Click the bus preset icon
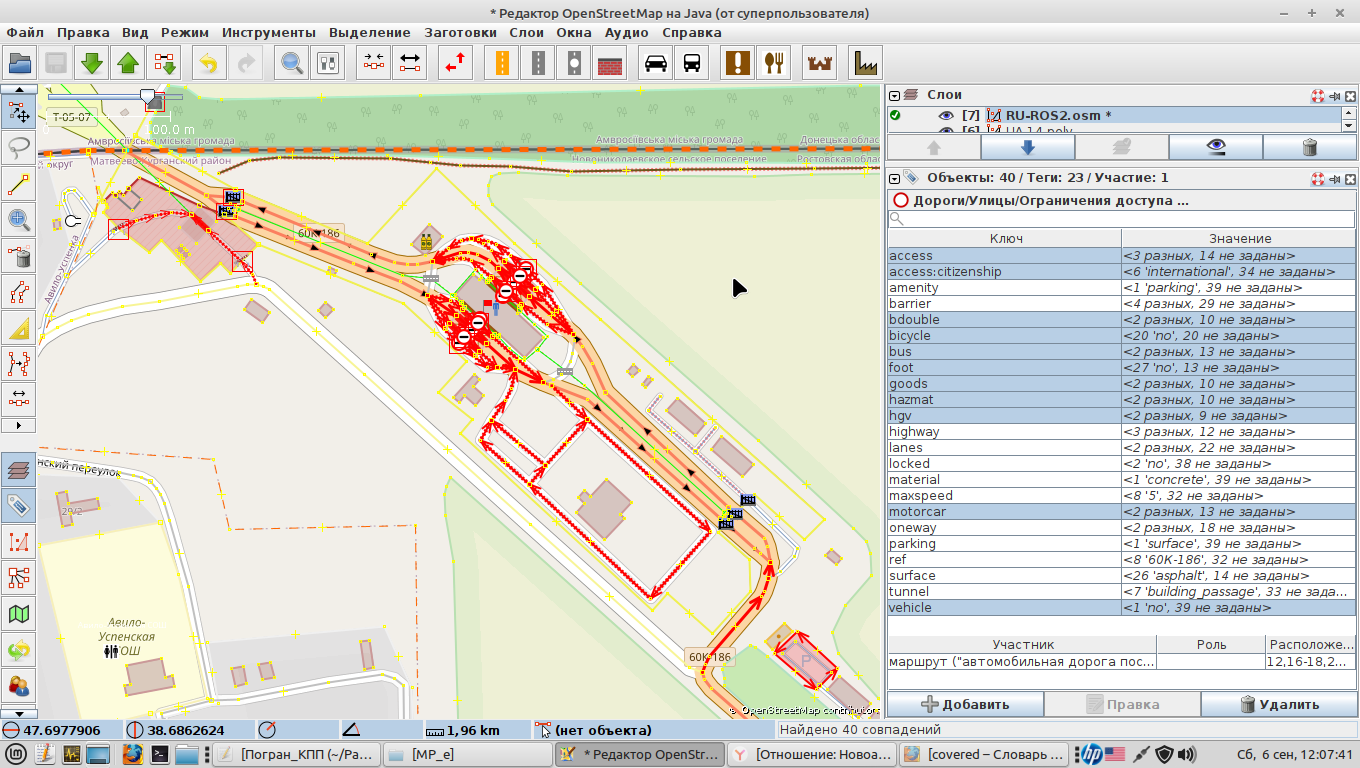 pos(691,63)
